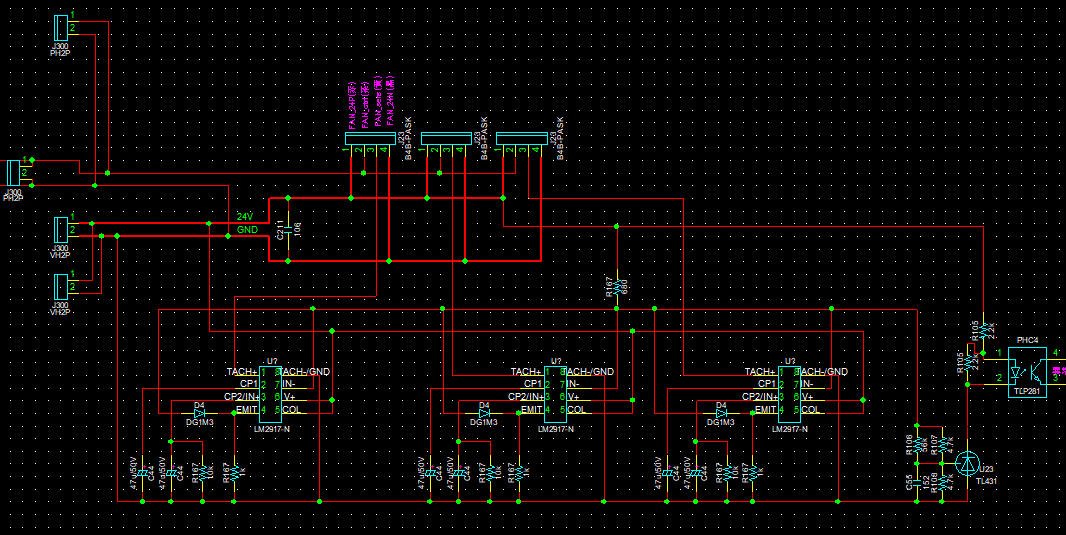Click the 24V net label
The image size is (1066, 535).
[245, 217]
